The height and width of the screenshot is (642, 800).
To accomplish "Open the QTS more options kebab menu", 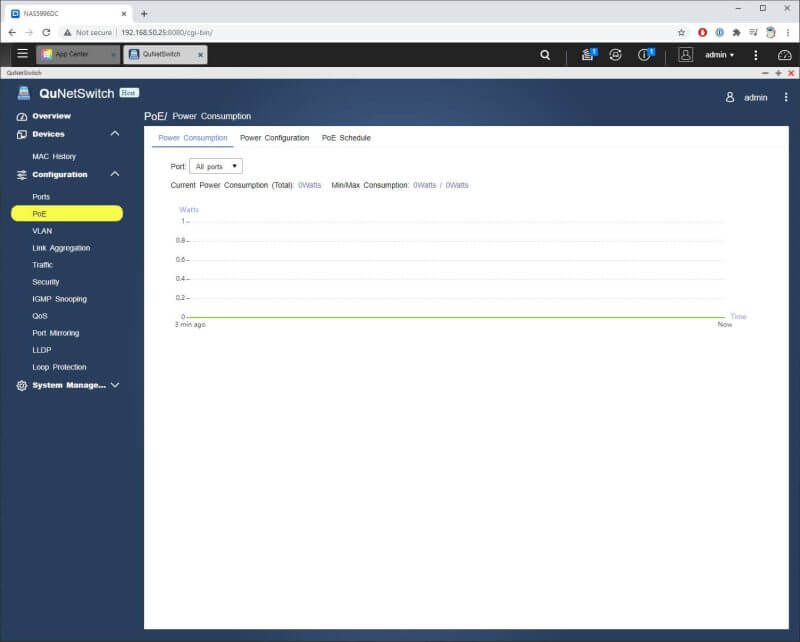I will tap(756, 55).
